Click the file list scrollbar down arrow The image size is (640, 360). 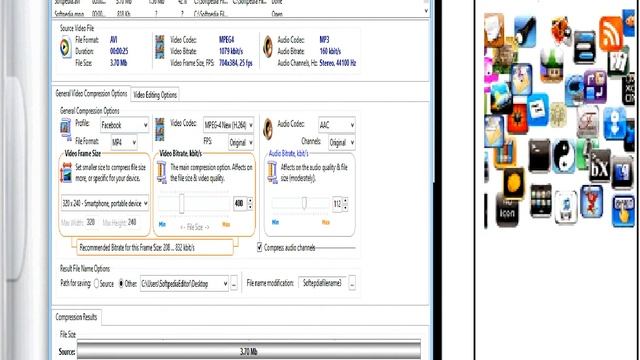(426, 11)
